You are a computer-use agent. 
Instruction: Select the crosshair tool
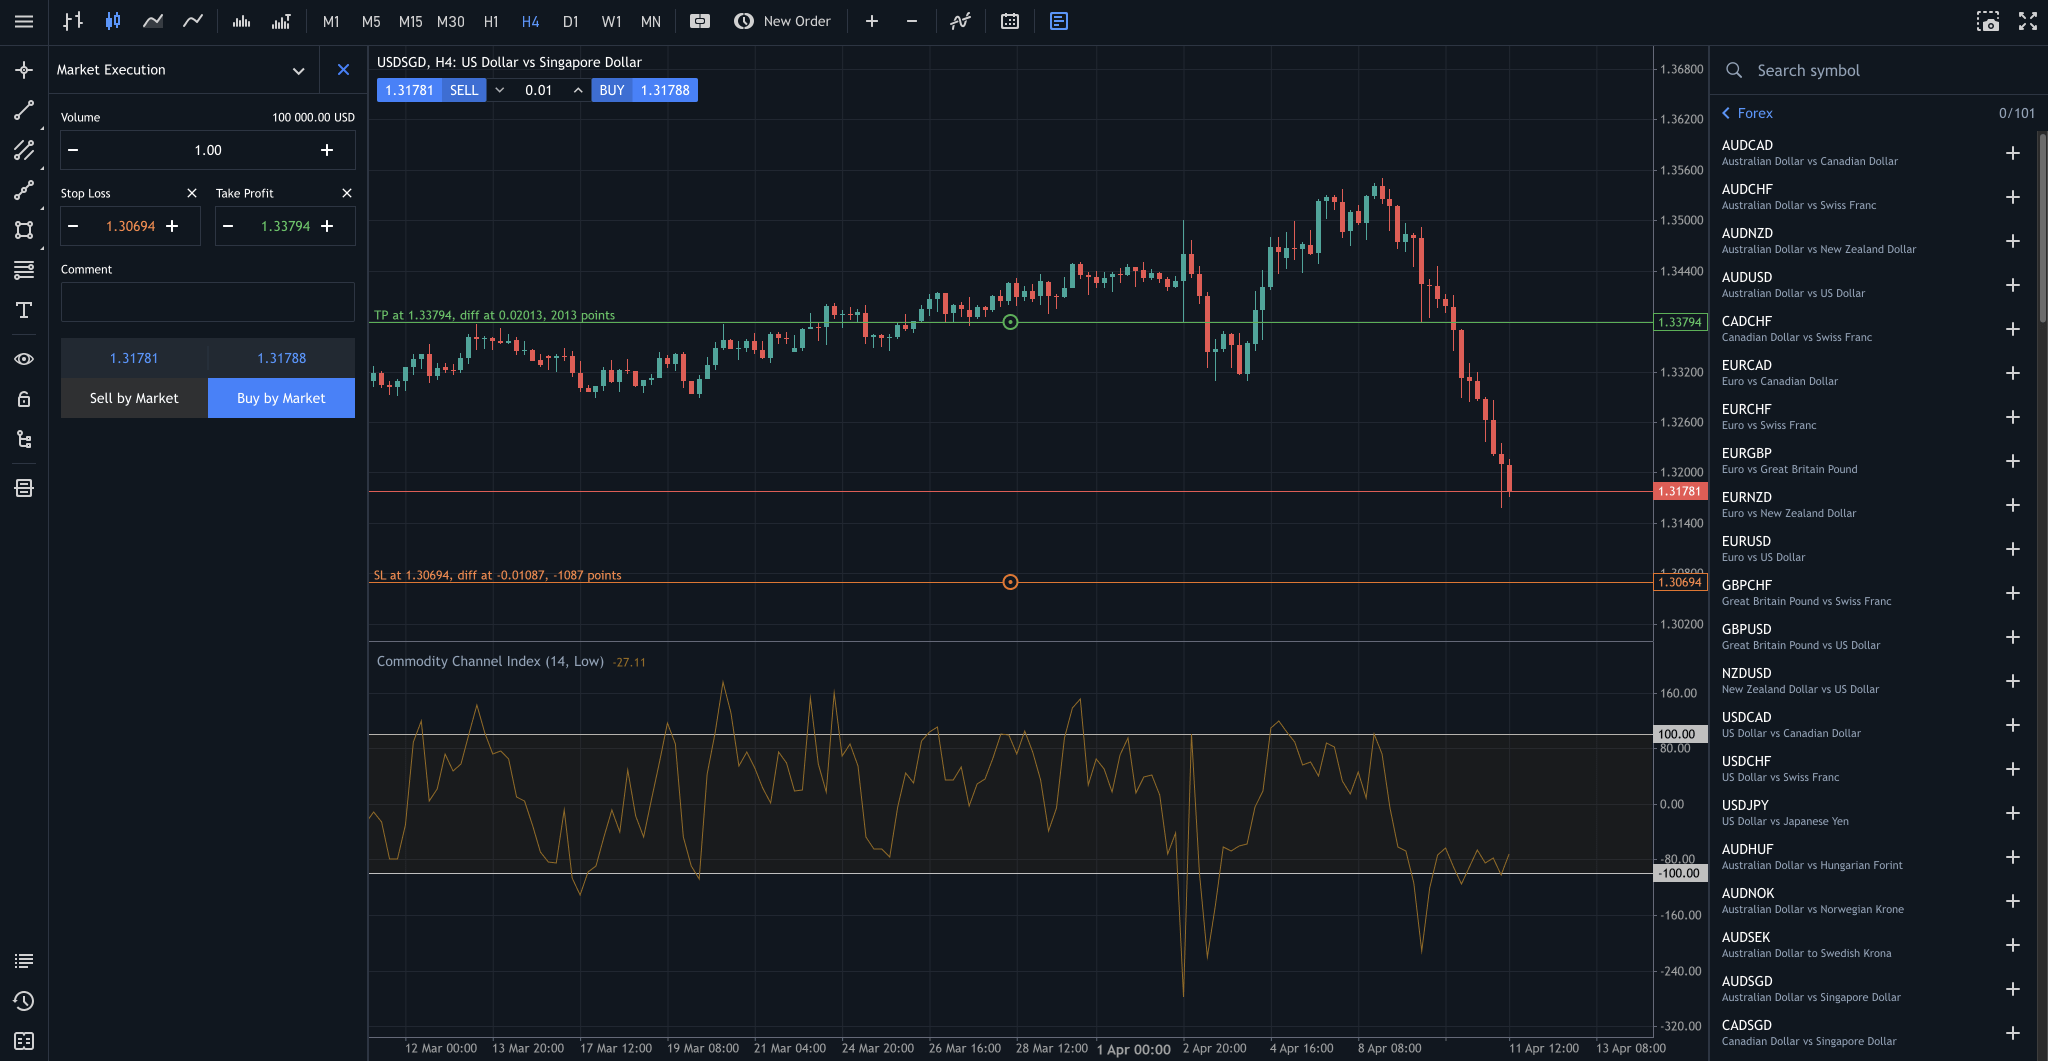tap(24, 69)
